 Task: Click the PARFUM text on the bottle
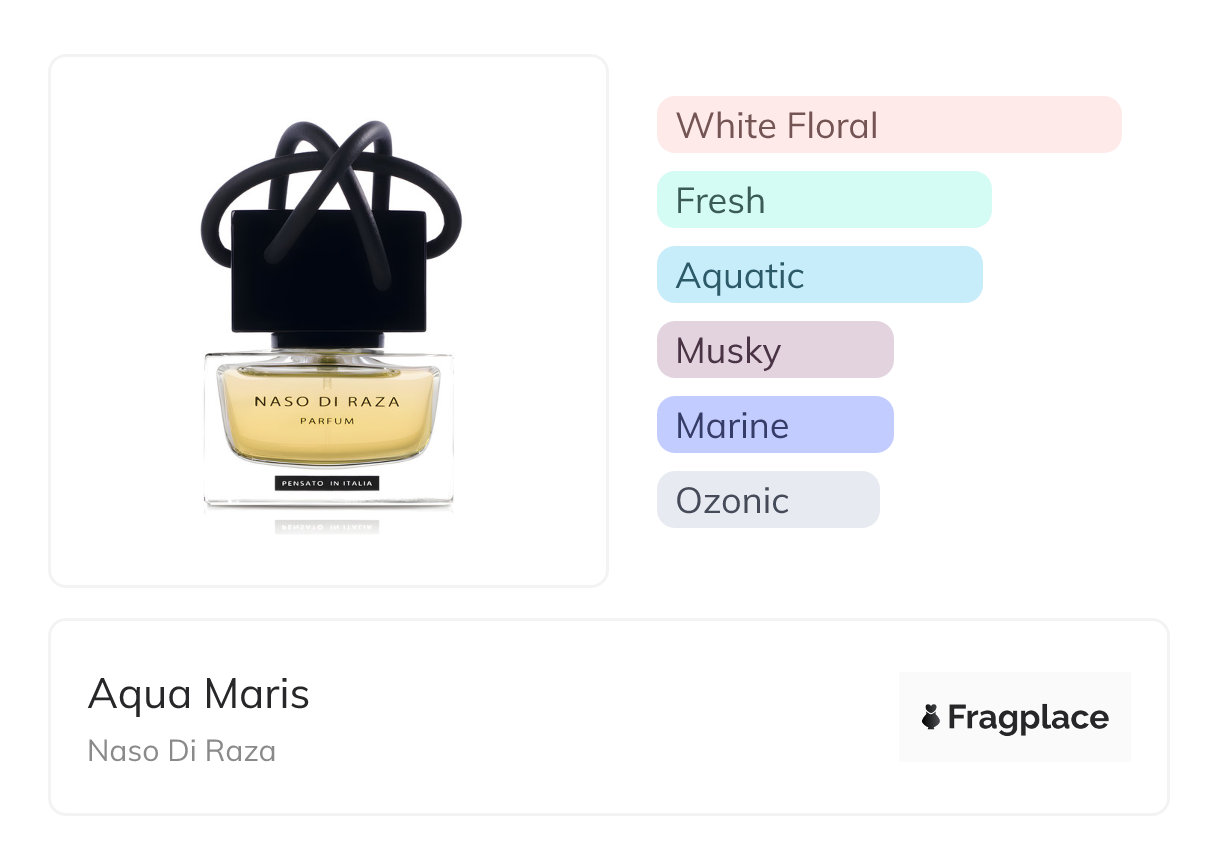click(327, 422)
